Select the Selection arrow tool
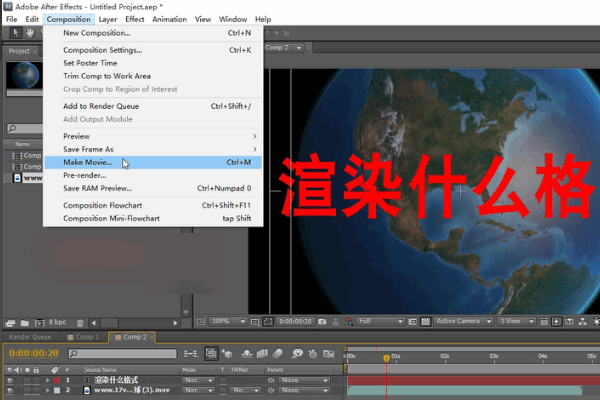 pos(14,32)
